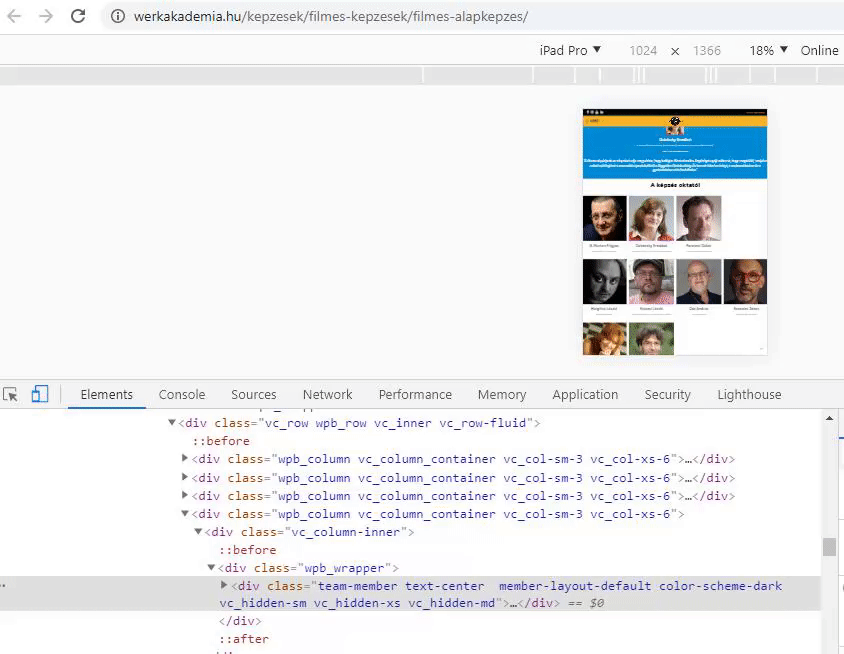Viewport: 844px width, 654px height.
Task: Select the first ::before pseudo-element under vc_row
Action: pos(221,441)
